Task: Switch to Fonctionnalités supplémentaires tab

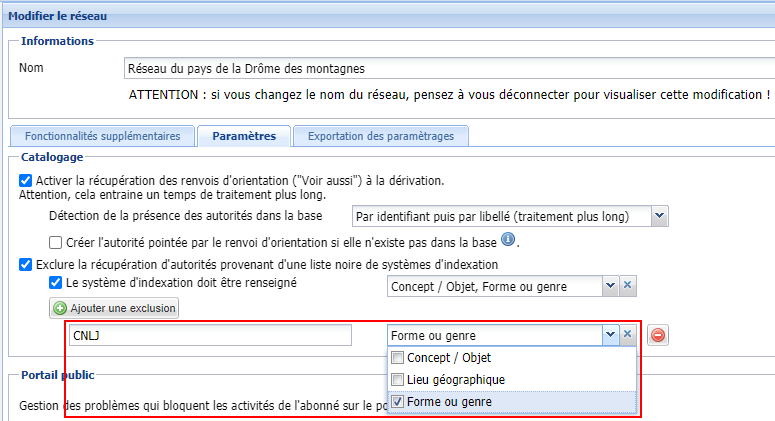Action: pos(102,136)
